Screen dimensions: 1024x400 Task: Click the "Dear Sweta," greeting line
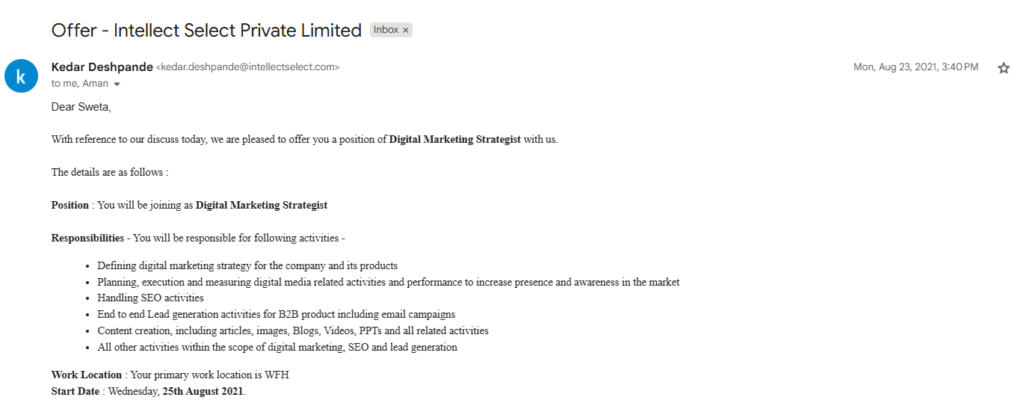(81, 108)
